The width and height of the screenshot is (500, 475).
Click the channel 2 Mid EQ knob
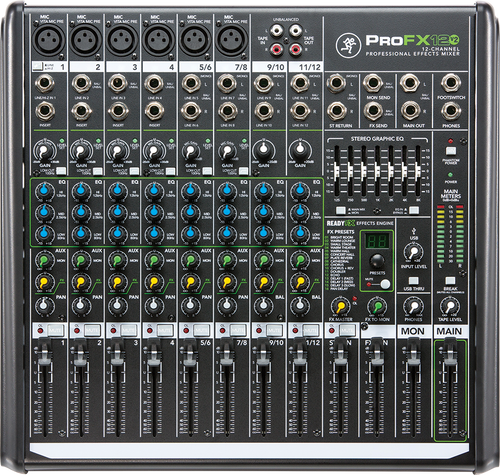pos(81,212)
